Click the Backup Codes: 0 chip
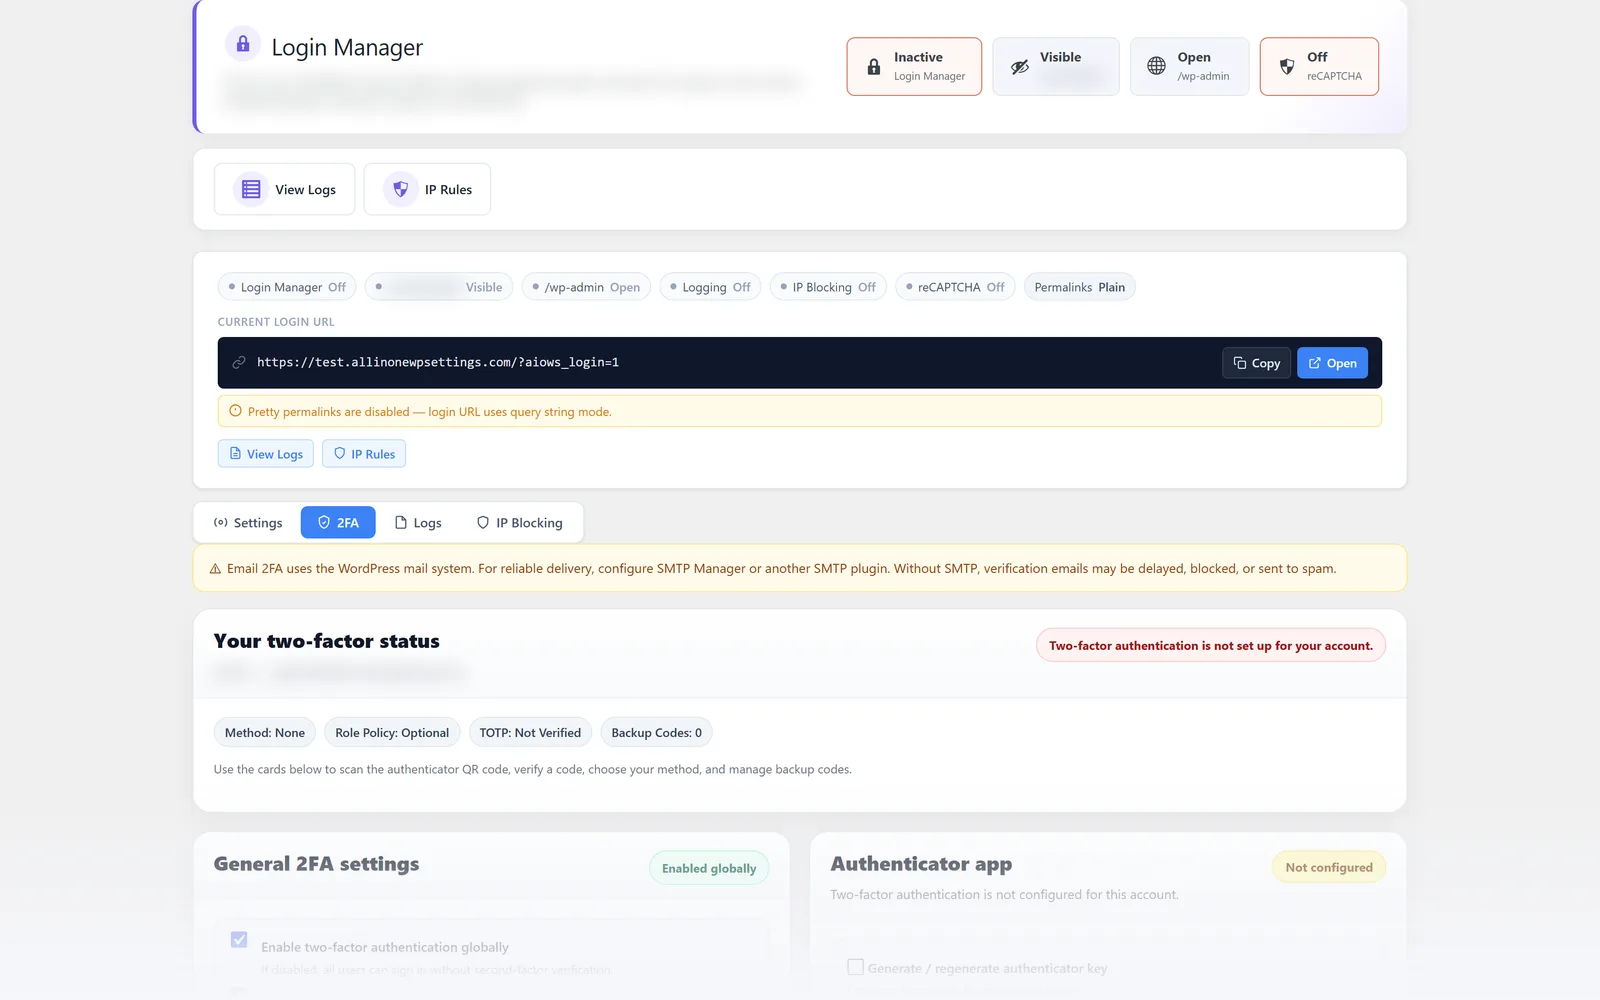 tap(657, 733)
